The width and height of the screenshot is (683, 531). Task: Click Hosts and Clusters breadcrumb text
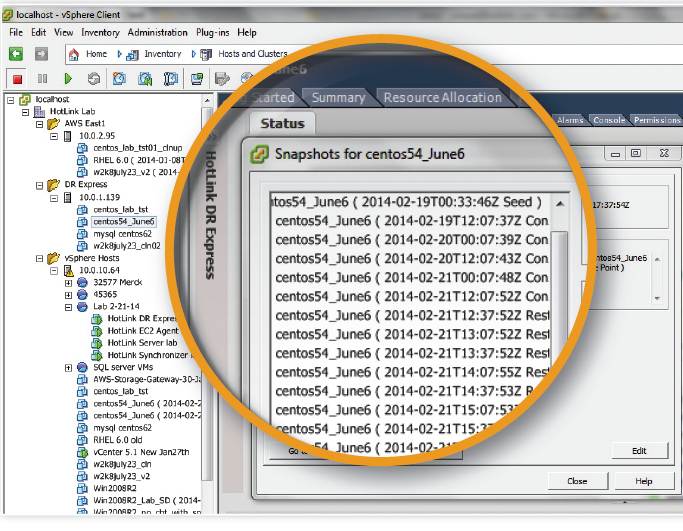[253, 54]
